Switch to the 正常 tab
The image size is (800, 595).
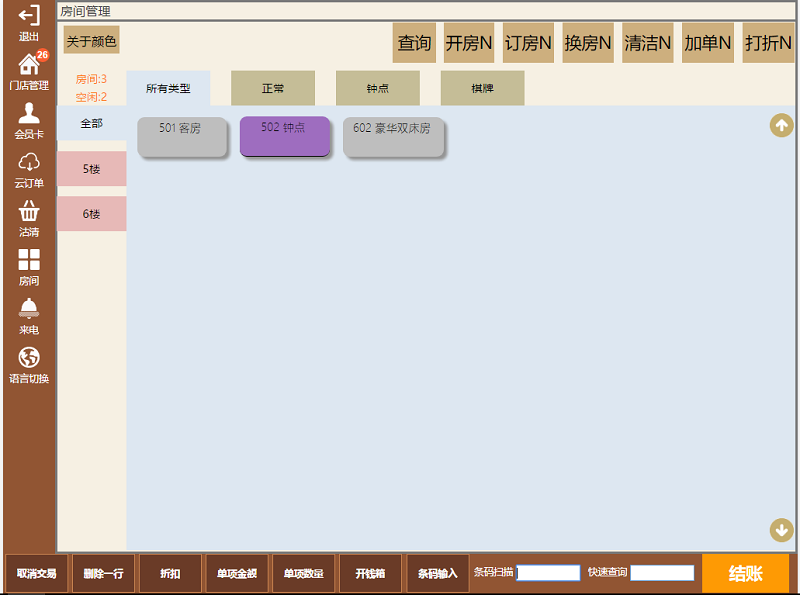click(273, 88)
